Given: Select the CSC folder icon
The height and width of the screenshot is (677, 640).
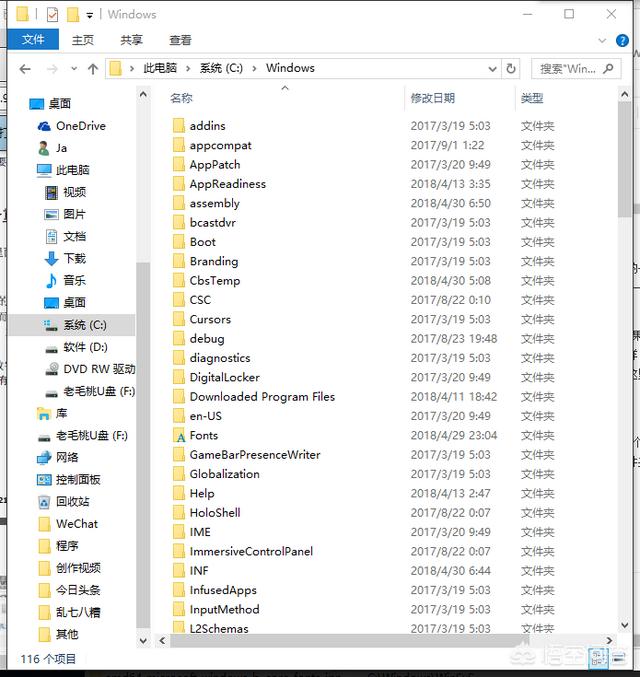Looking at the screenshot, I should [179, 300].
